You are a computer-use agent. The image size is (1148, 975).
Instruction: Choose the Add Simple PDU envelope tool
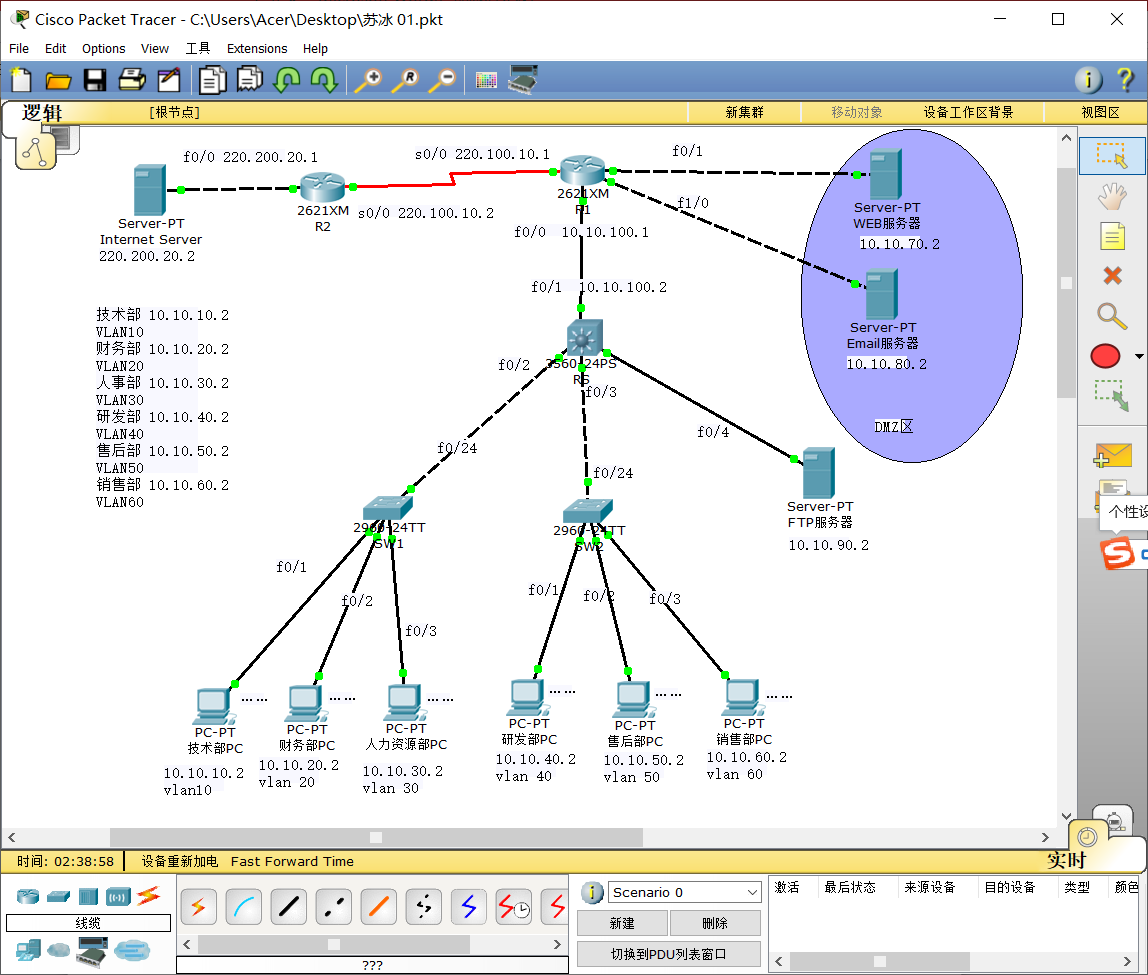click(x=1112, y=456)
